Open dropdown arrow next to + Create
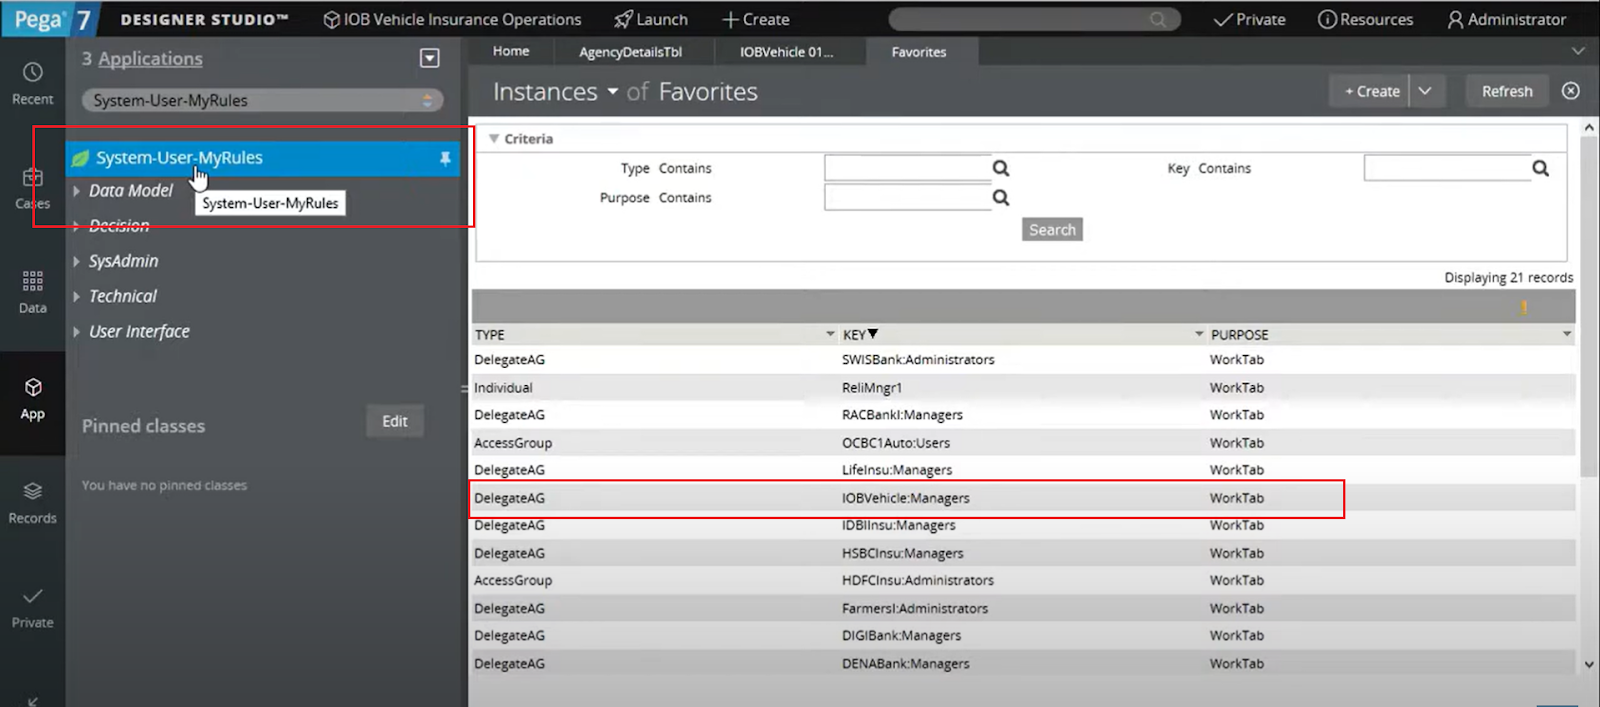1600x707 pixels. coord(1425,91)
